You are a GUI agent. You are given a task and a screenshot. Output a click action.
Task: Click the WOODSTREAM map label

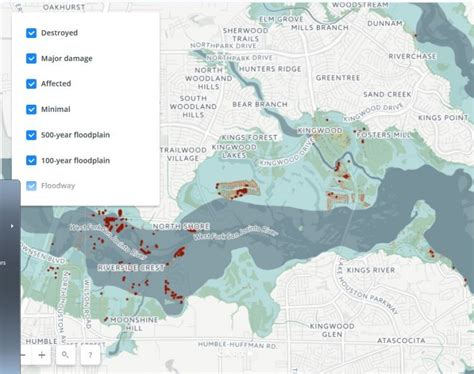point(360,5)
